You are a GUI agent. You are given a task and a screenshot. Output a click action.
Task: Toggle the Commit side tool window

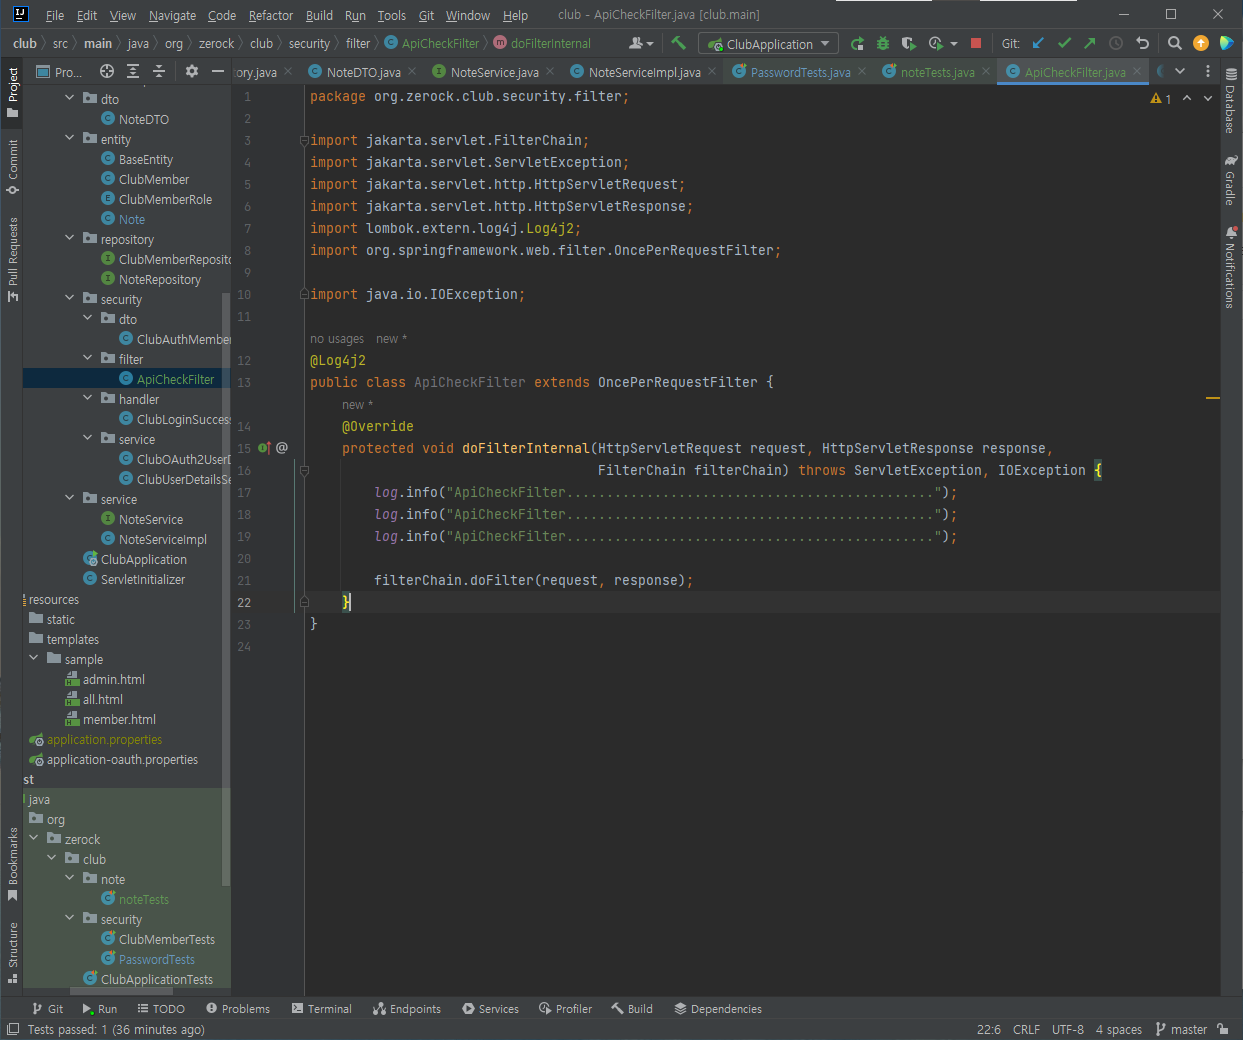[x=13, y=167]
